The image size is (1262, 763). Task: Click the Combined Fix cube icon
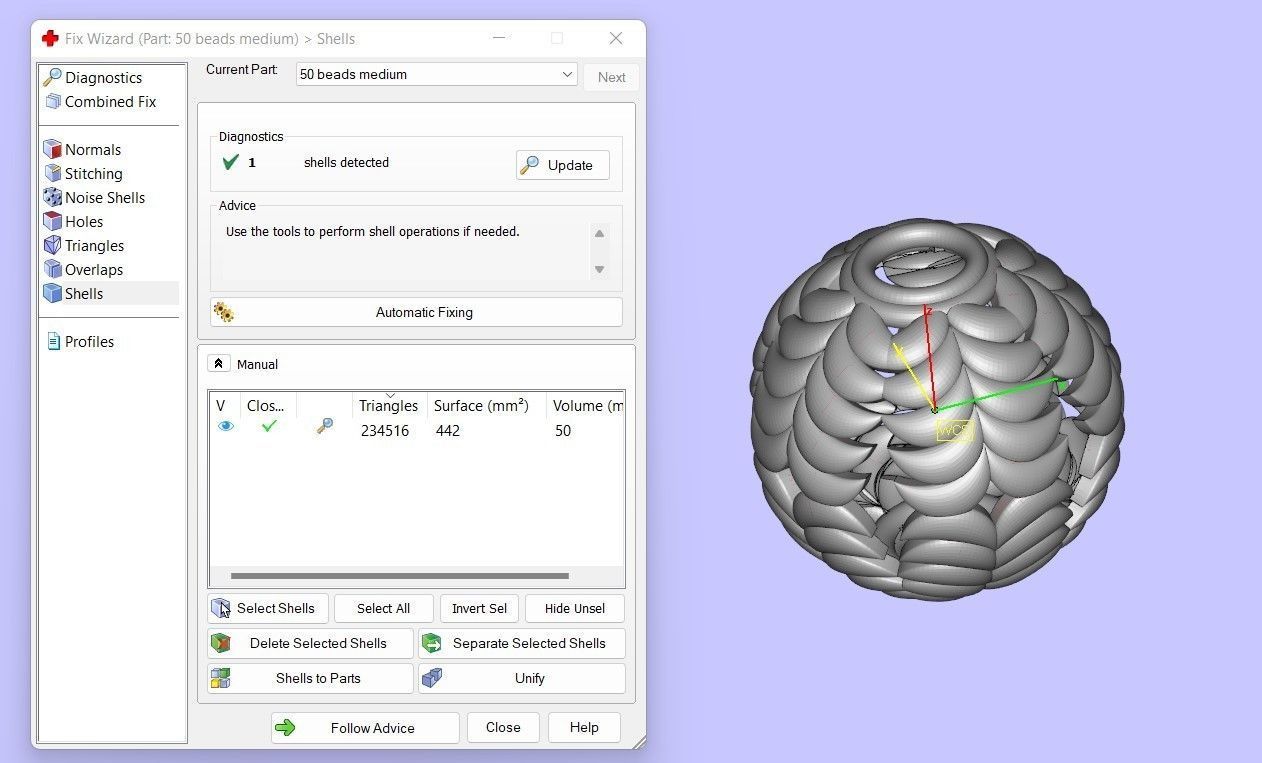click(x=53, y=101)
